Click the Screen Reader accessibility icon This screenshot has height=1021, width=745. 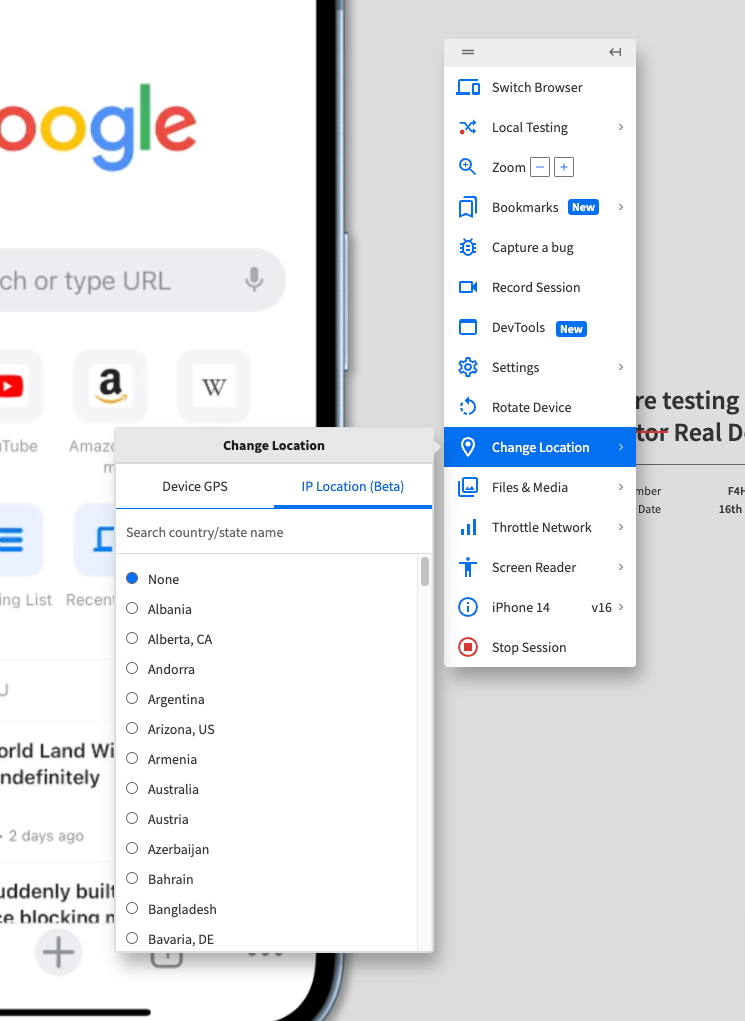click(x=467, y=567)
